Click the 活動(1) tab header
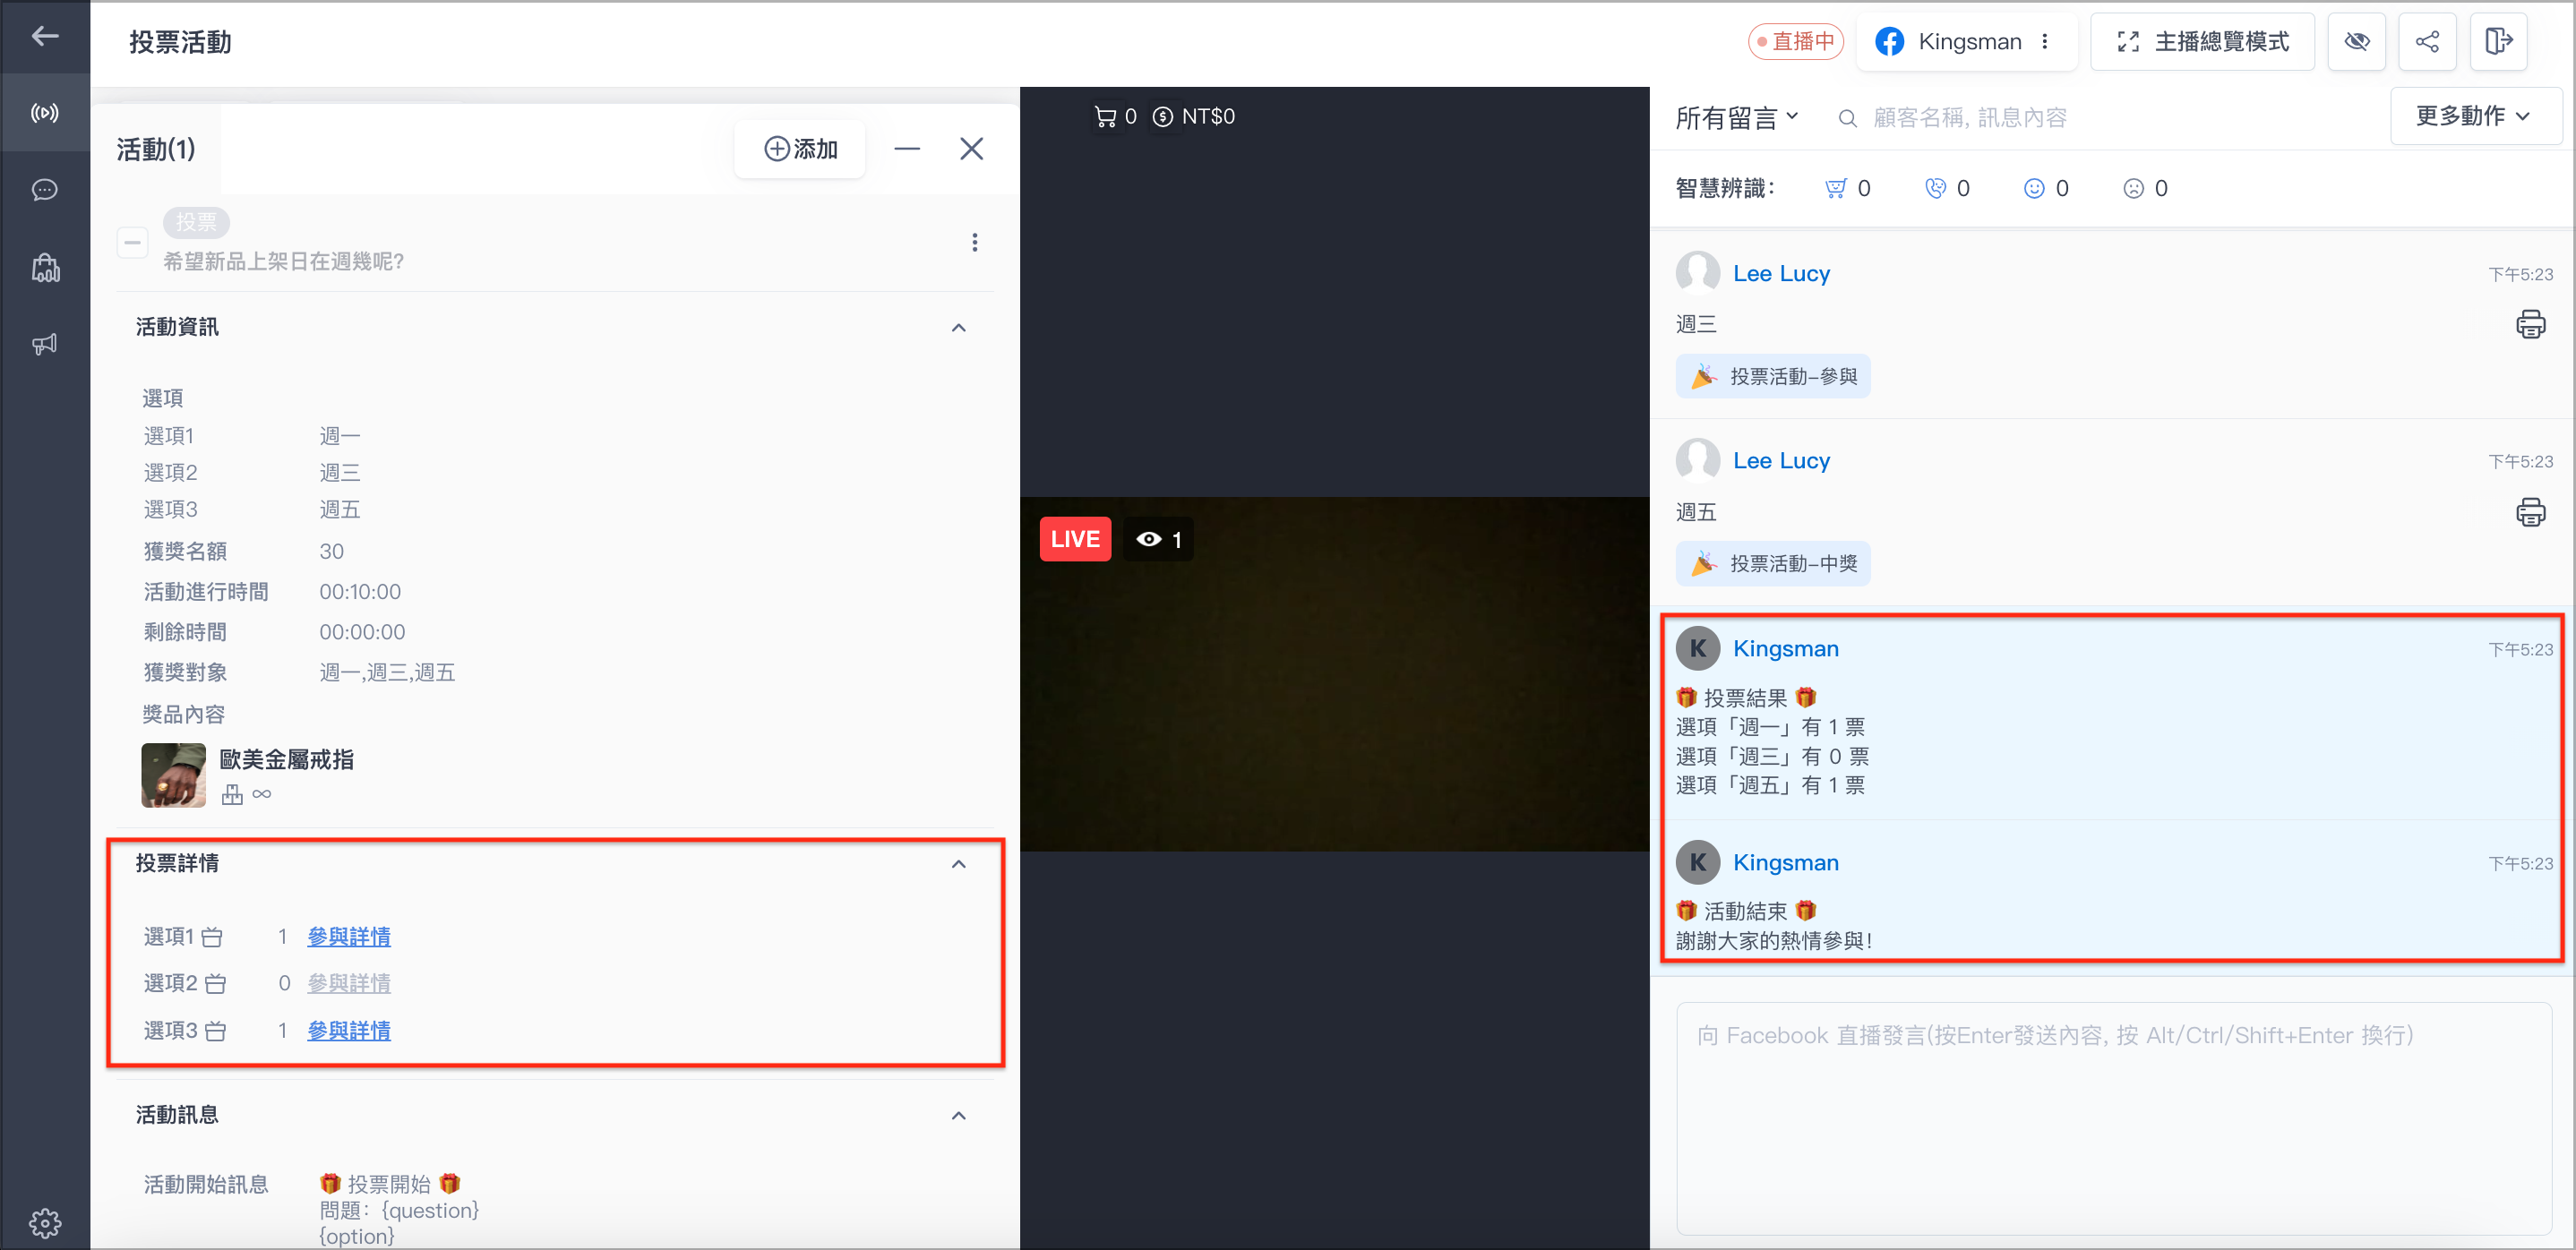Screen dimensions: 2576x1250 click(156, 150)
